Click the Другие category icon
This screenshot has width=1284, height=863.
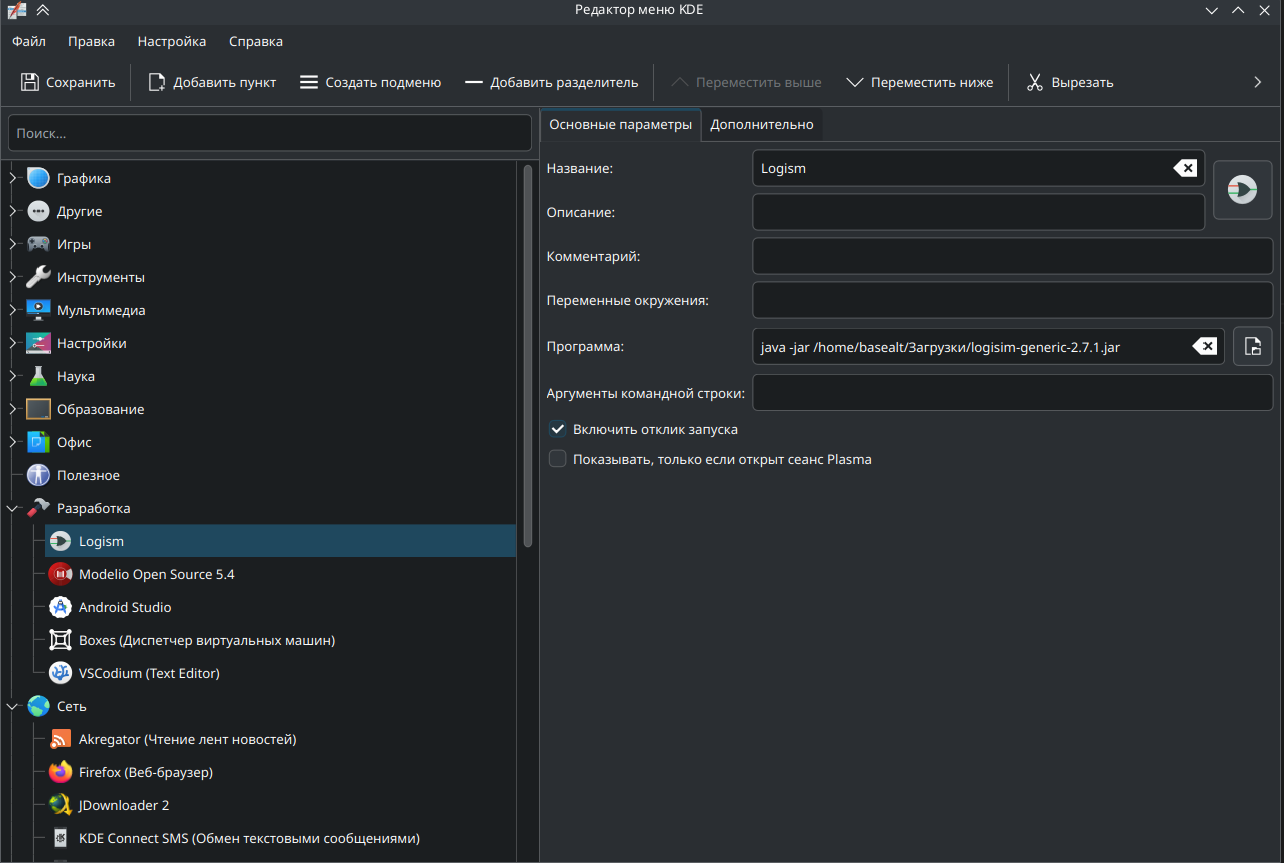pos(38,211)
